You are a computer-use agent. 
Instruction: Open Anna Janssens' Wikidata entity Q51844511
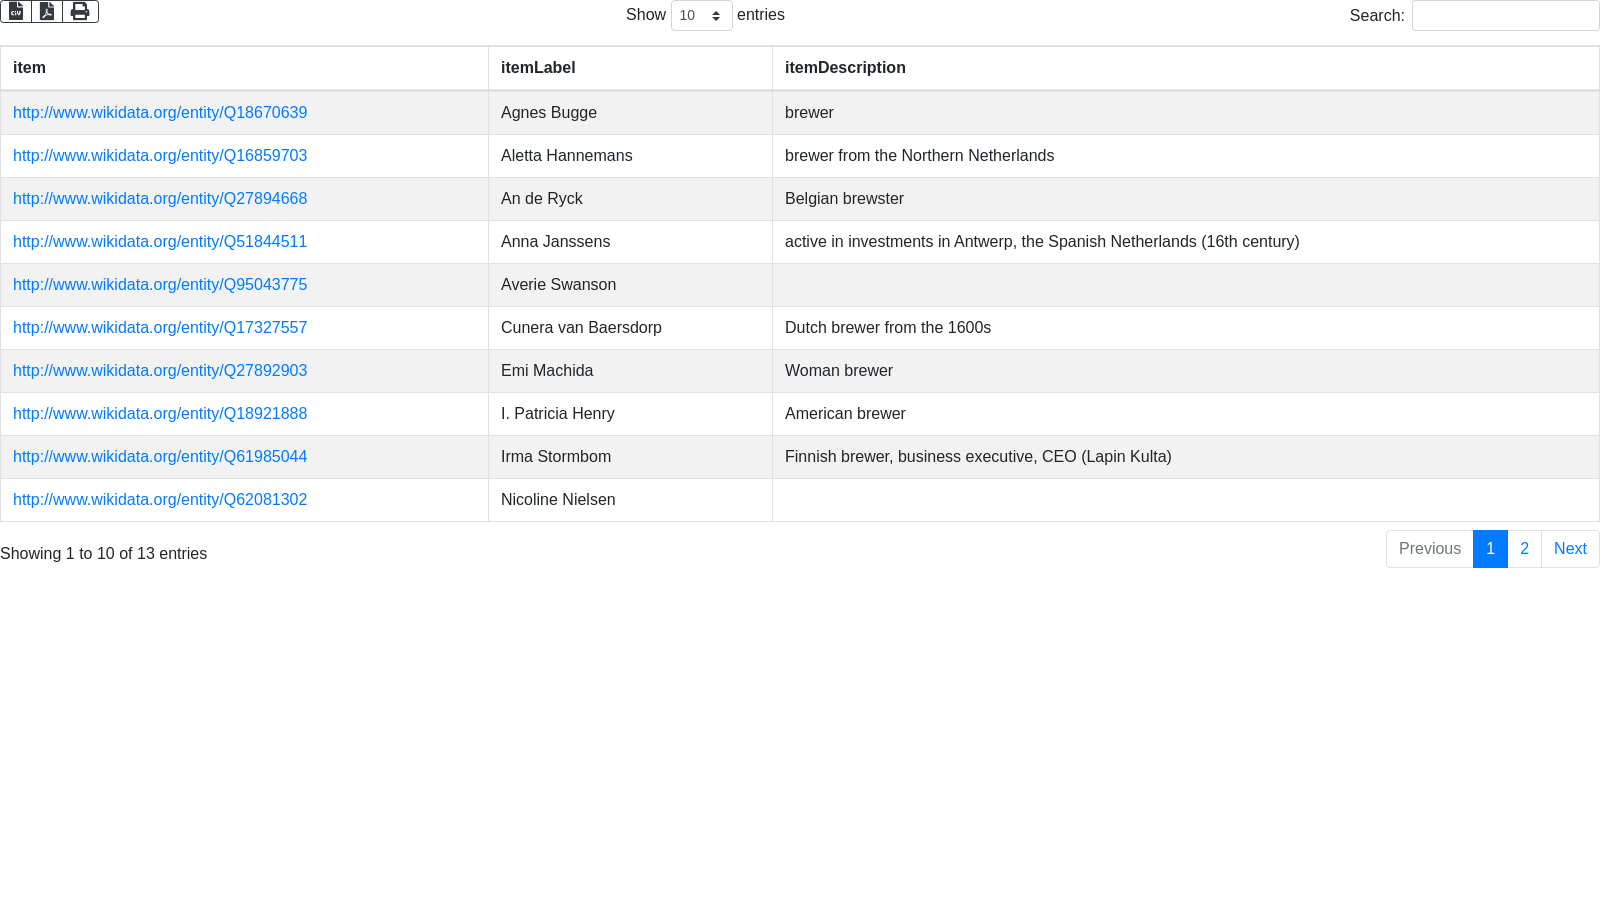pos(160,242)
